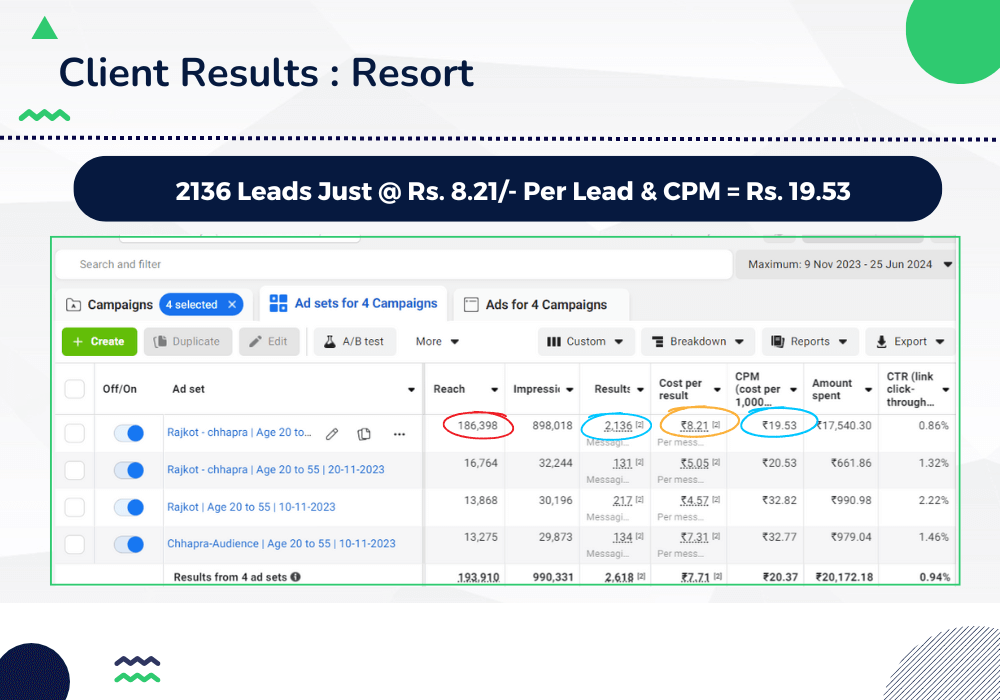Click the Duplicate toolbar button
The image size is (1000, 700).
188,341
